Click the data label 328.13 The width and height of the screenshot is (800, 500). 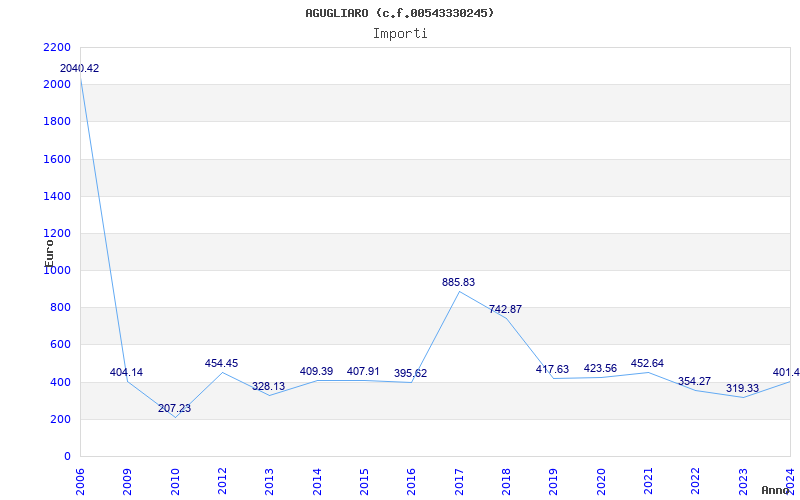pos(268,386)
